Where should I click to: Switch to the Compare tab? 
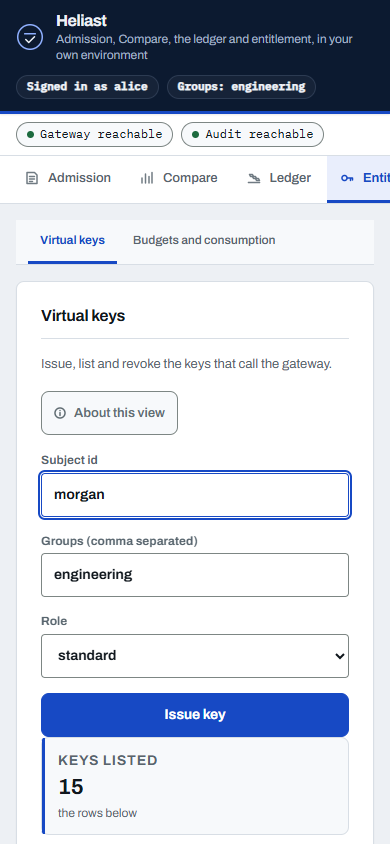pyautogui.click(x=179, y=179)
